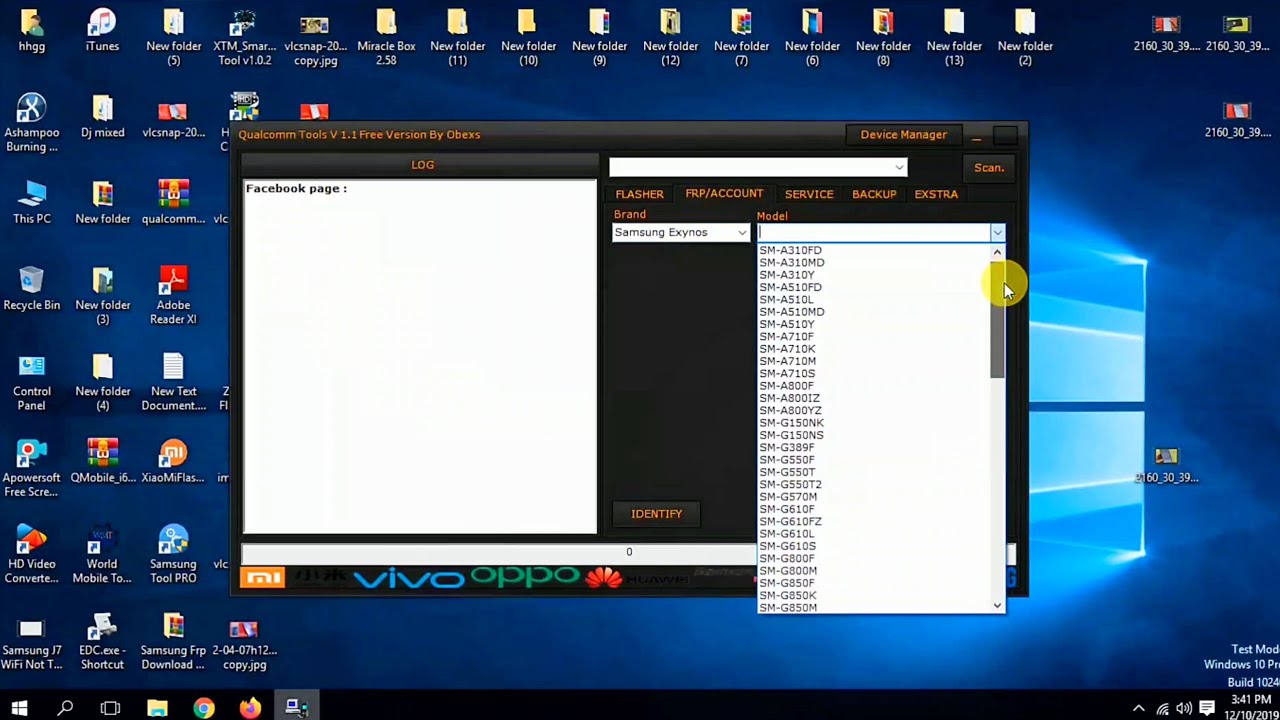1280x720 pixels.
Task: Select the hhgg folder on the desktop
Action: 31,30
